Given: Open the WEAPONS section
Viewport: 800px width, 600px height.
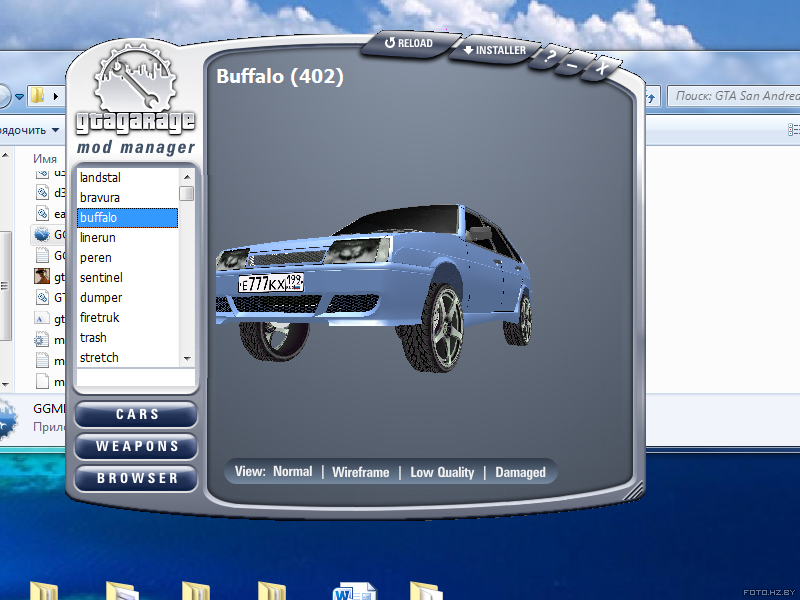Looking at the screenshot, I should point(136,446).
